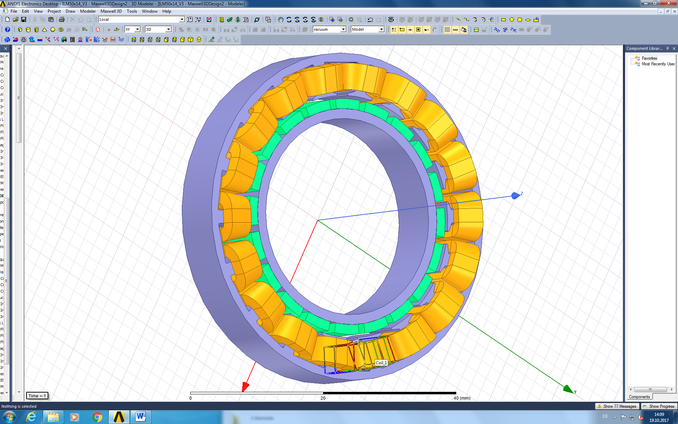Click the Show 77 Messages button
The width and height of the screenshot is (678, 424).
617,406
